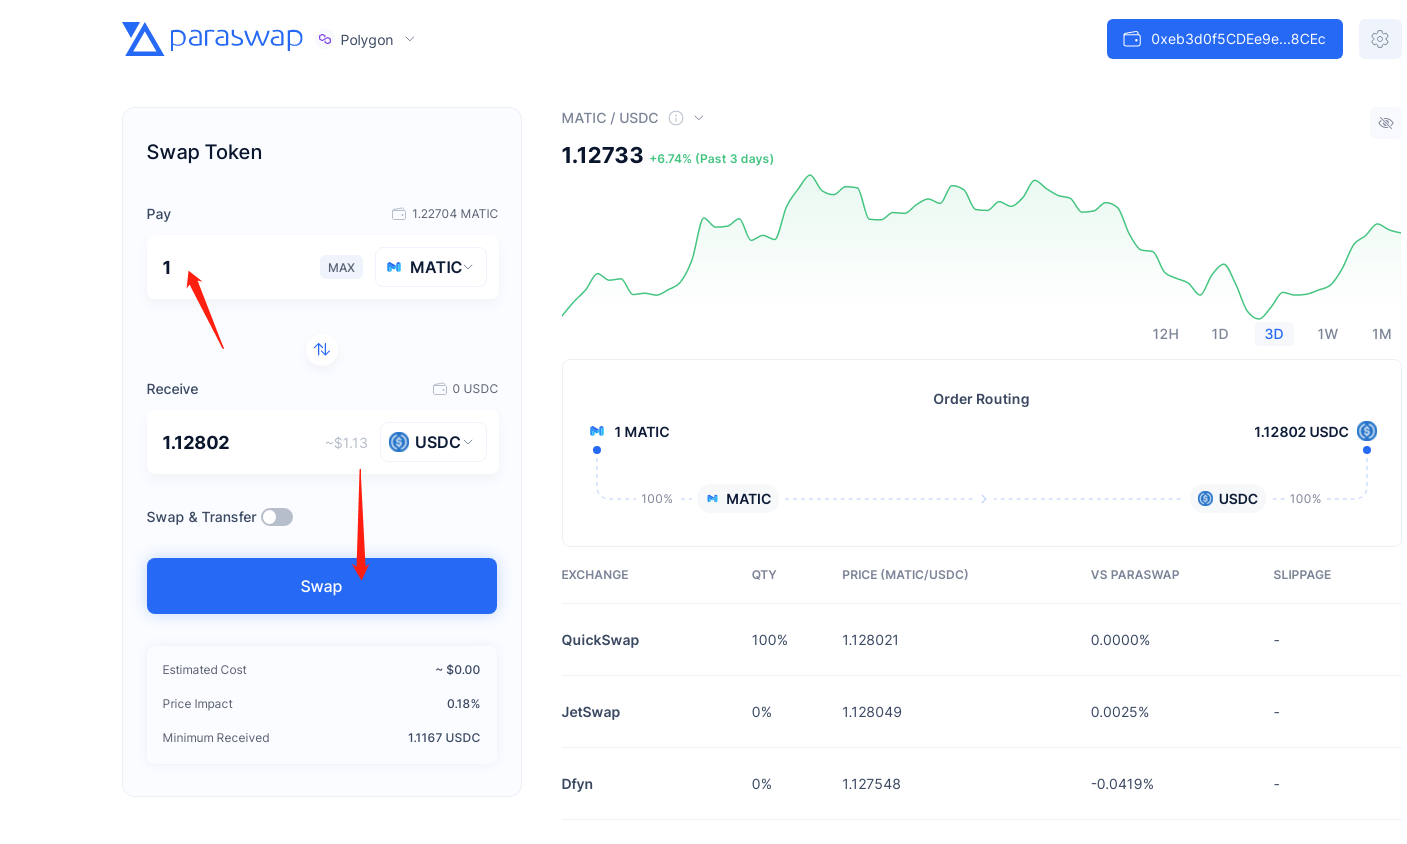Click the MATIC balance wallet icon
1407x844 pixels.
click(x=399, y=214)
